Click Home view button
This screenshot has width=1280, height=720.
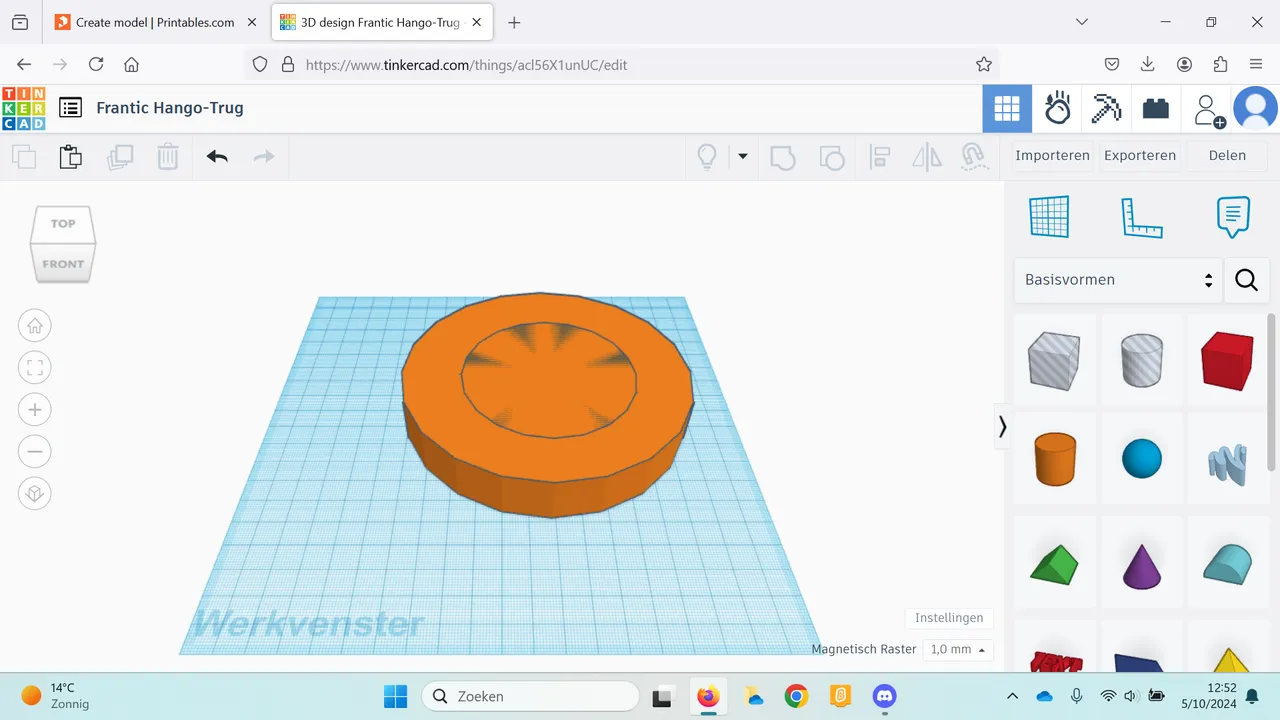pos(35,325)
